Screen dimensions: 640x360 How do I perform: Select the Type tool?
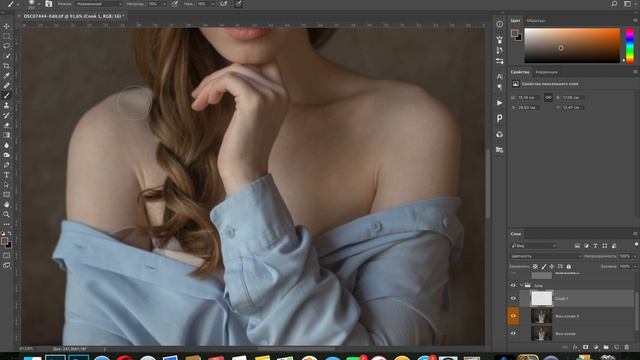point(7,175)
